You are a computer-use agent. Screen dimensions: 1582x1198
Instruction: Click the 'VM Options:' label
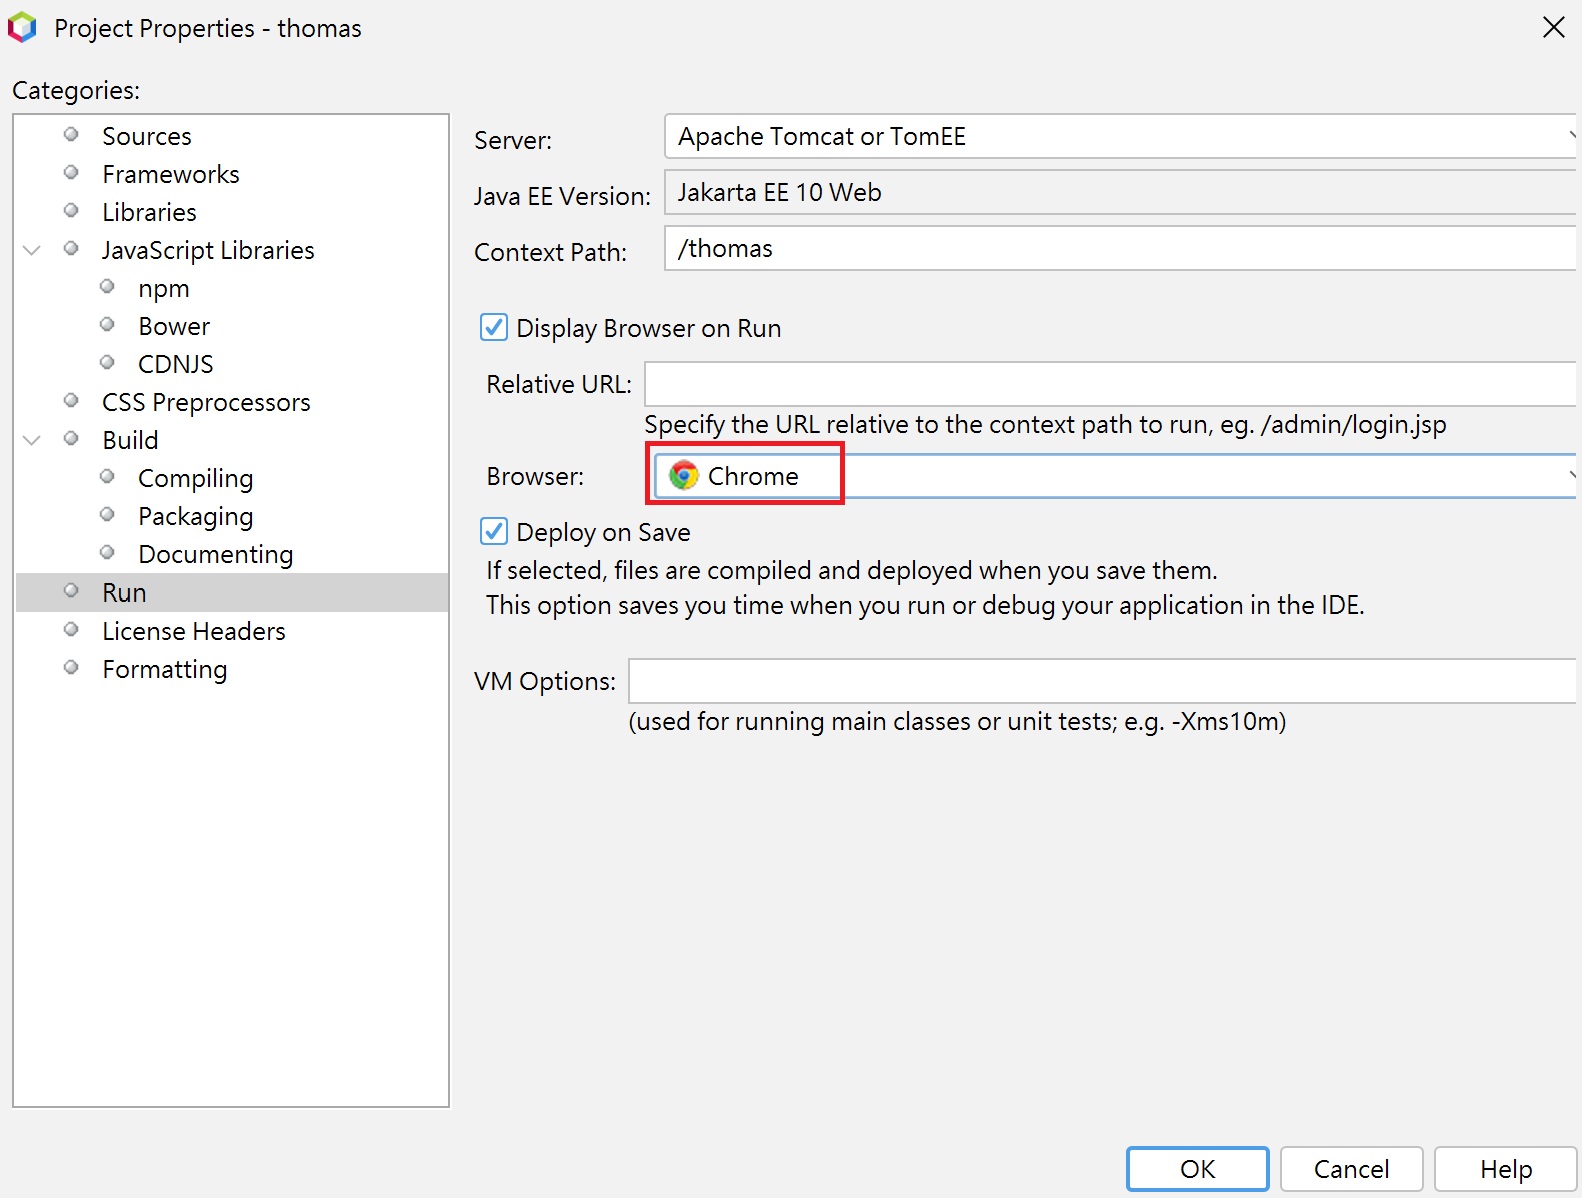pyautogui.click(x=545, y=681)
